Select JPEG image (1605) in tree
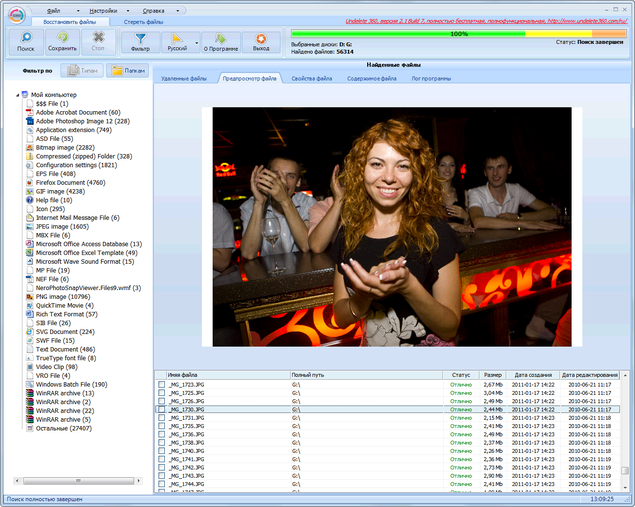The image size is (635, 507). click(62, 226)
